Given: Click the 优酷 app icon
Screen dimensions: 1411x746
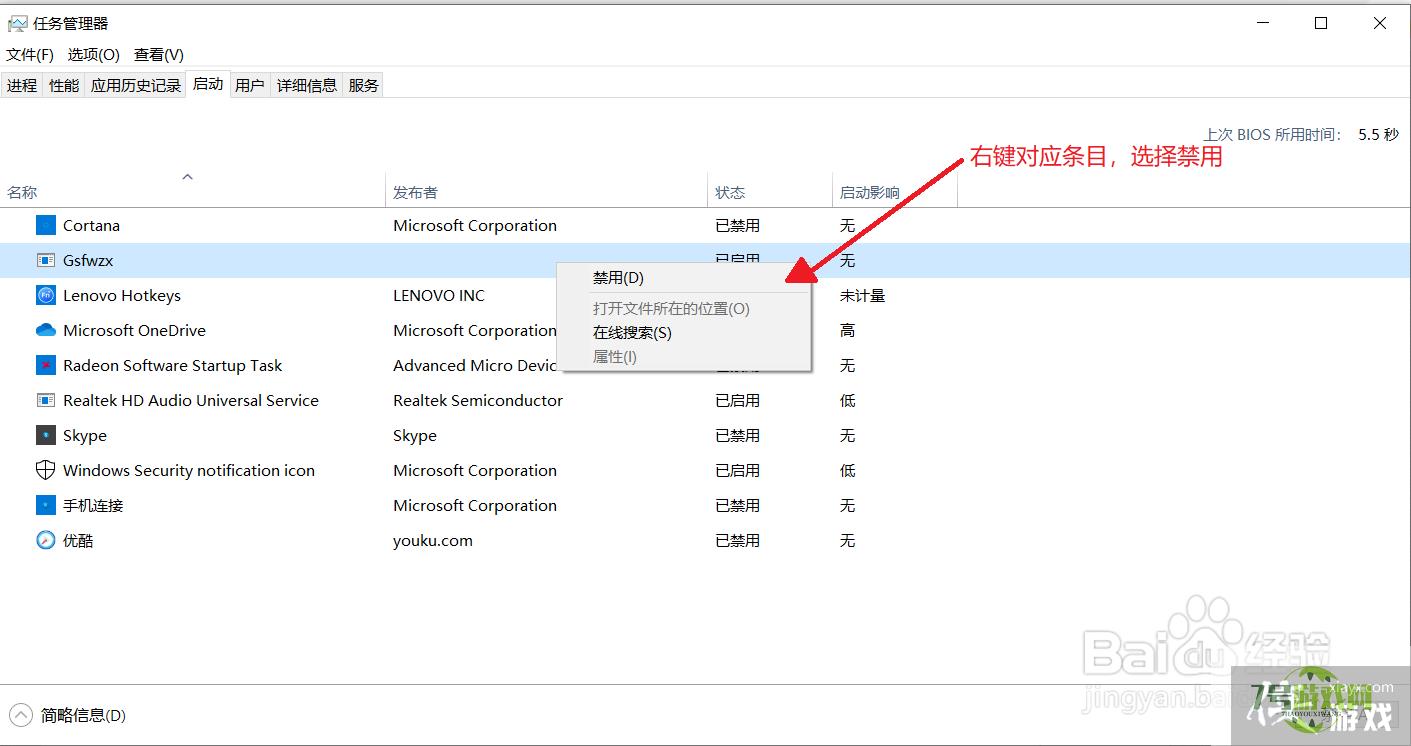Looking at the screenshot, I should click(x=45, y=540).
